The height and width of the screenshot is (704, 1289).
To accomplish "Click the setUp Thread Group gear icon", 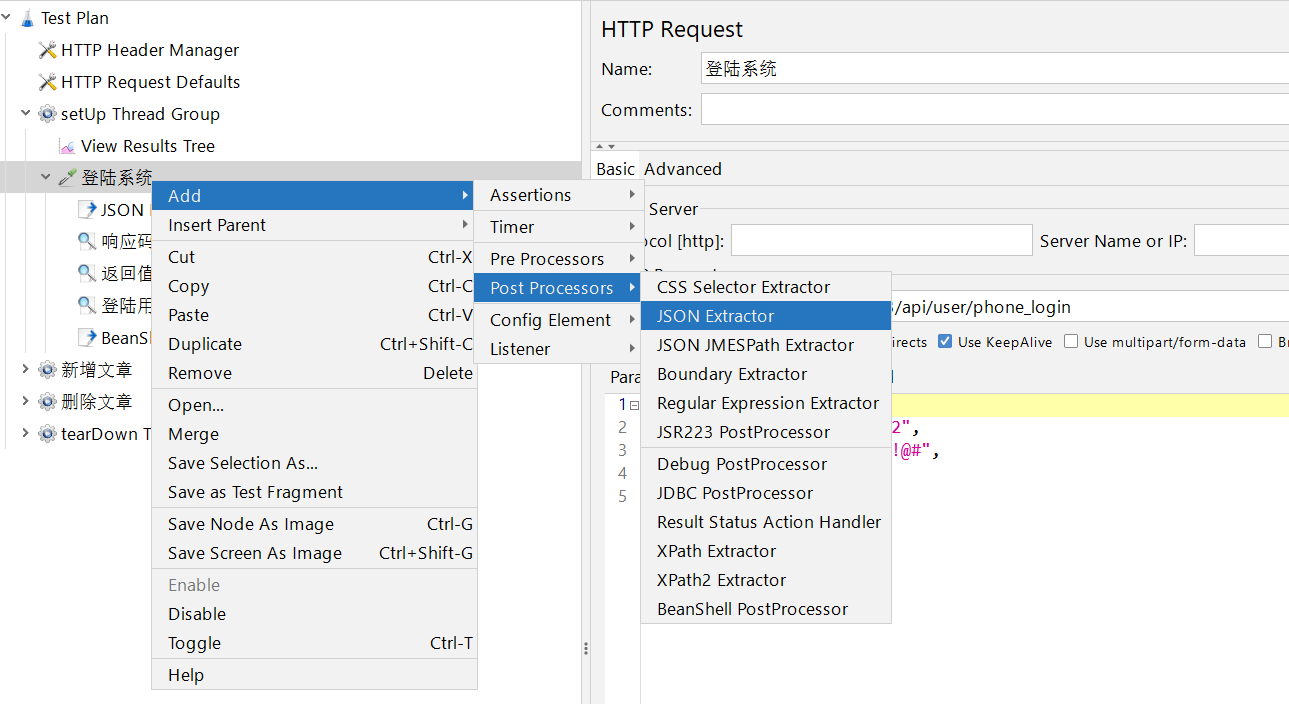I will (x=47, y=114).
